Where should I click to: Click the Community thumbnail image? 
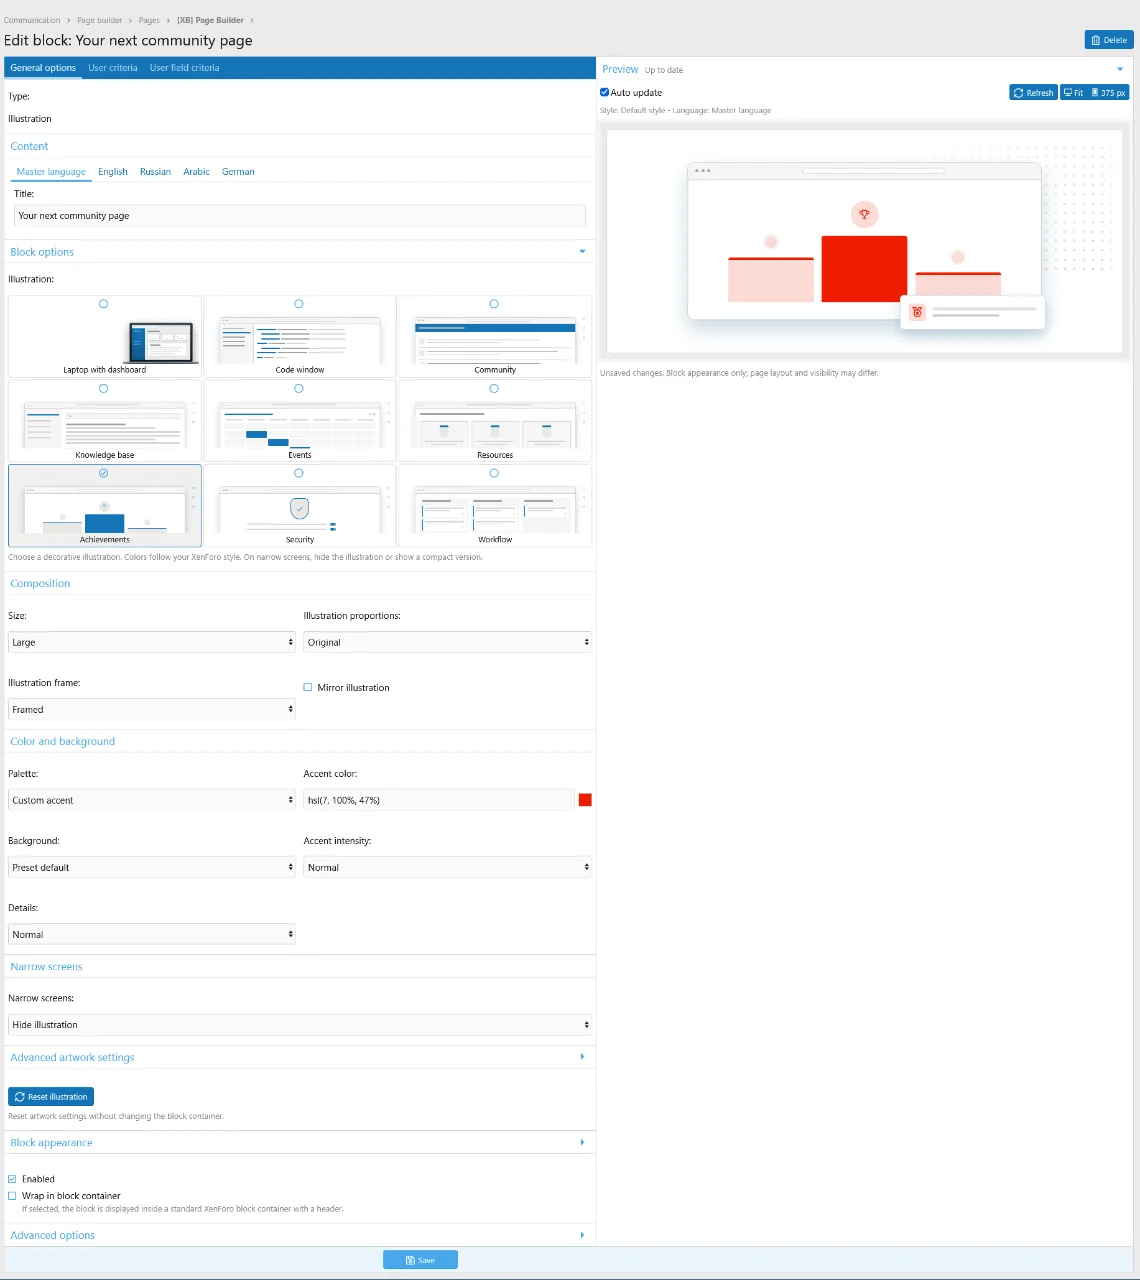click(x=495, y=340)
